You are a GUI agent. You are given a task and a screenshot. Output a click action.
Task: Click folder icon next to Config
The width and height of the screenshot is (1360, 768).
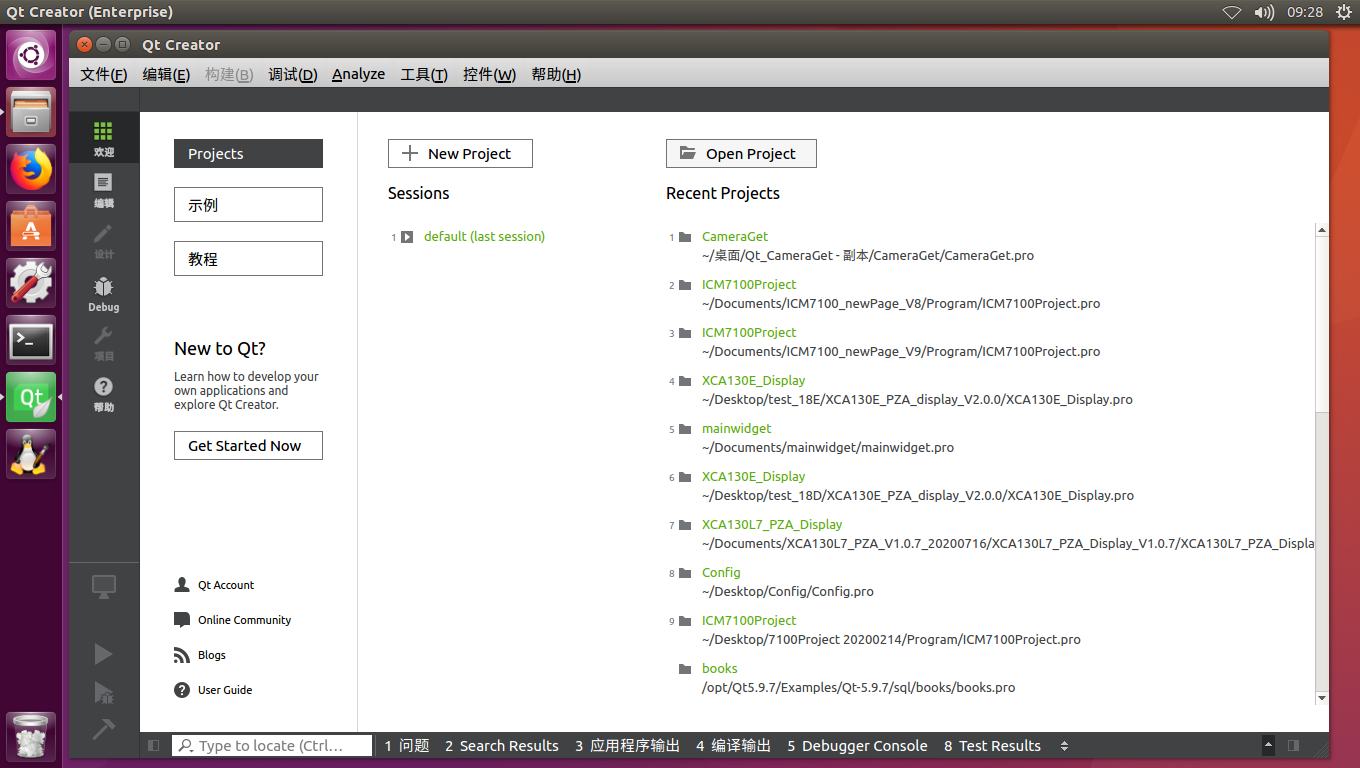(685, 573)
